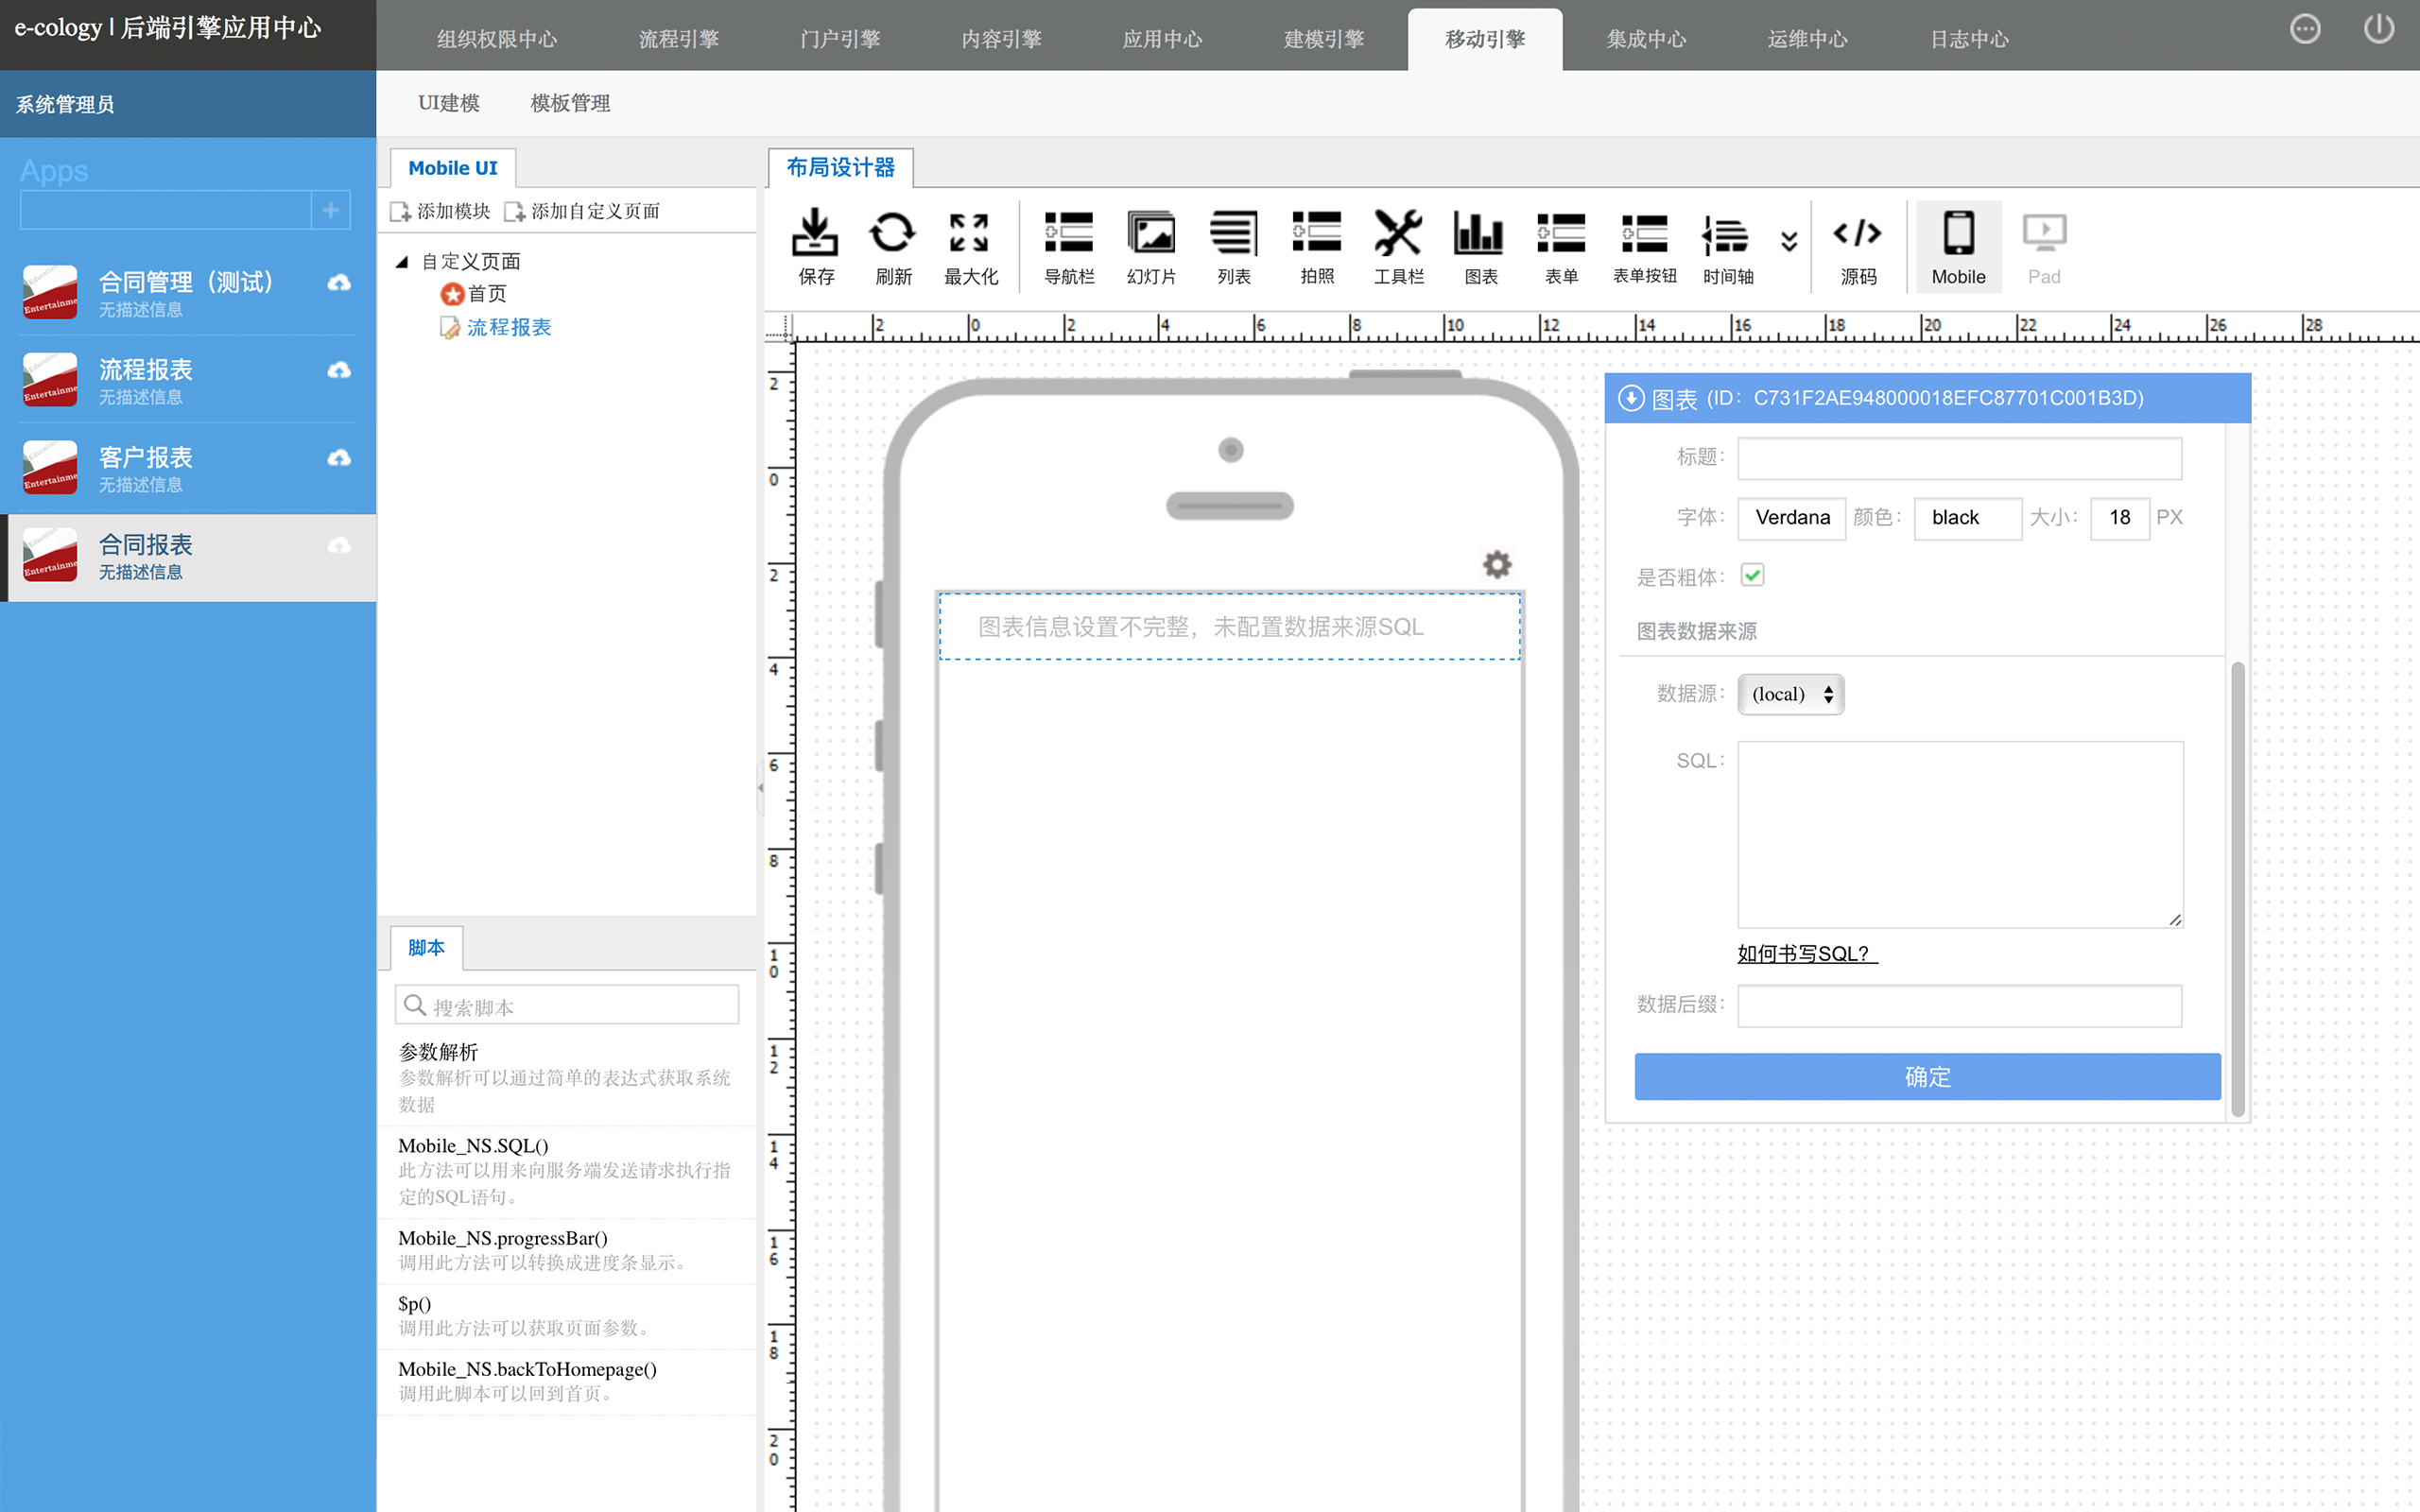Screen dimensions: 2420x1512
Task: Click 添加模块 to add a module
Action: coord(441,211)
